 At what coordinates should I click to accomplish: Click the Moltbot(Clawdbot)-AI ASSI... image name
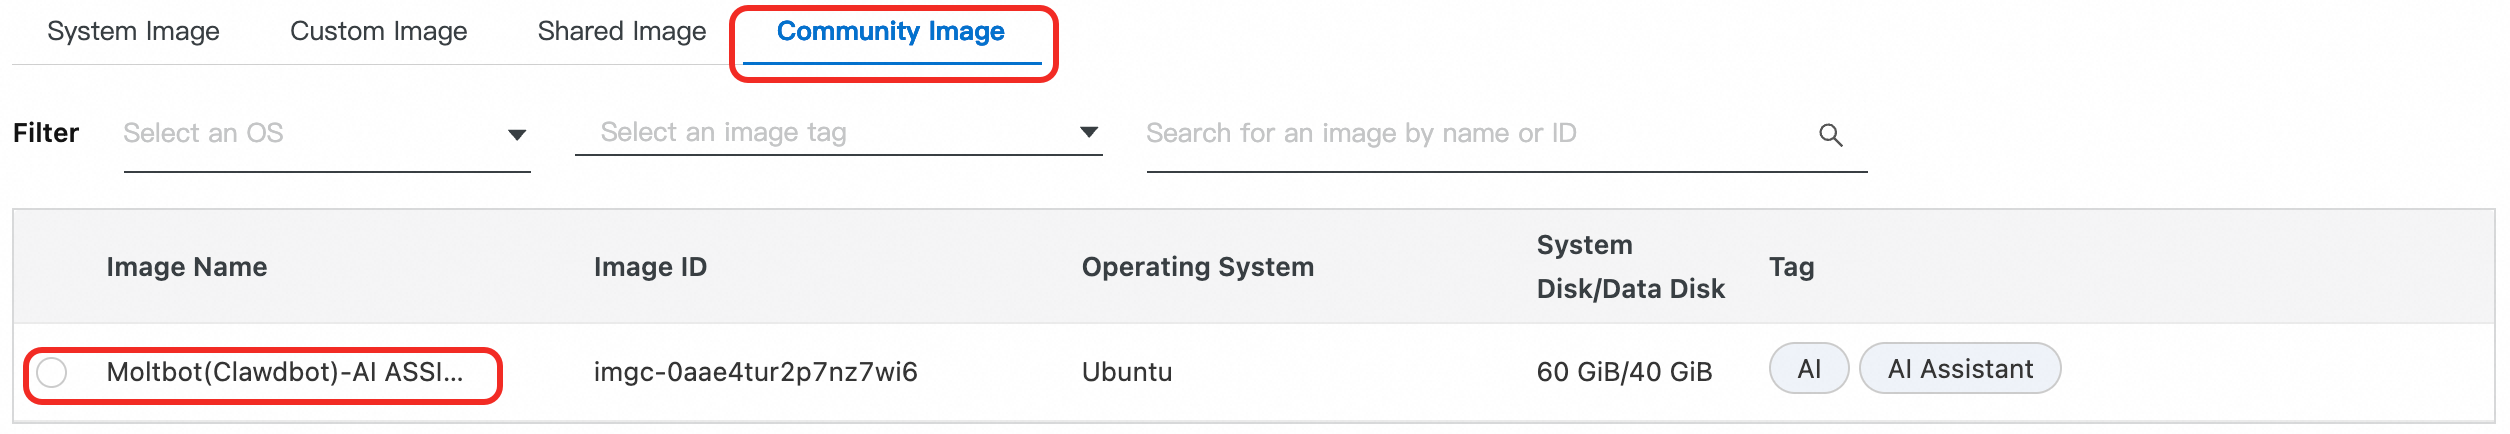point(285,373)
